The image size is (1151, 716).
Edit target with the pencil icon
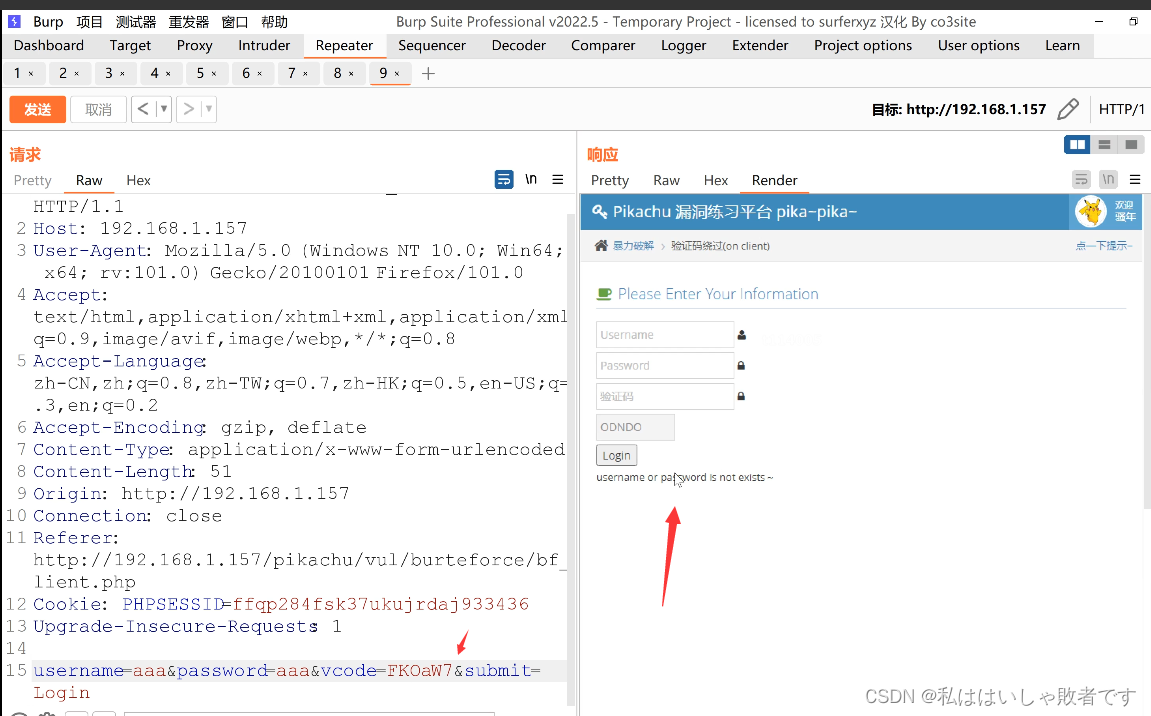[1068, 109]
